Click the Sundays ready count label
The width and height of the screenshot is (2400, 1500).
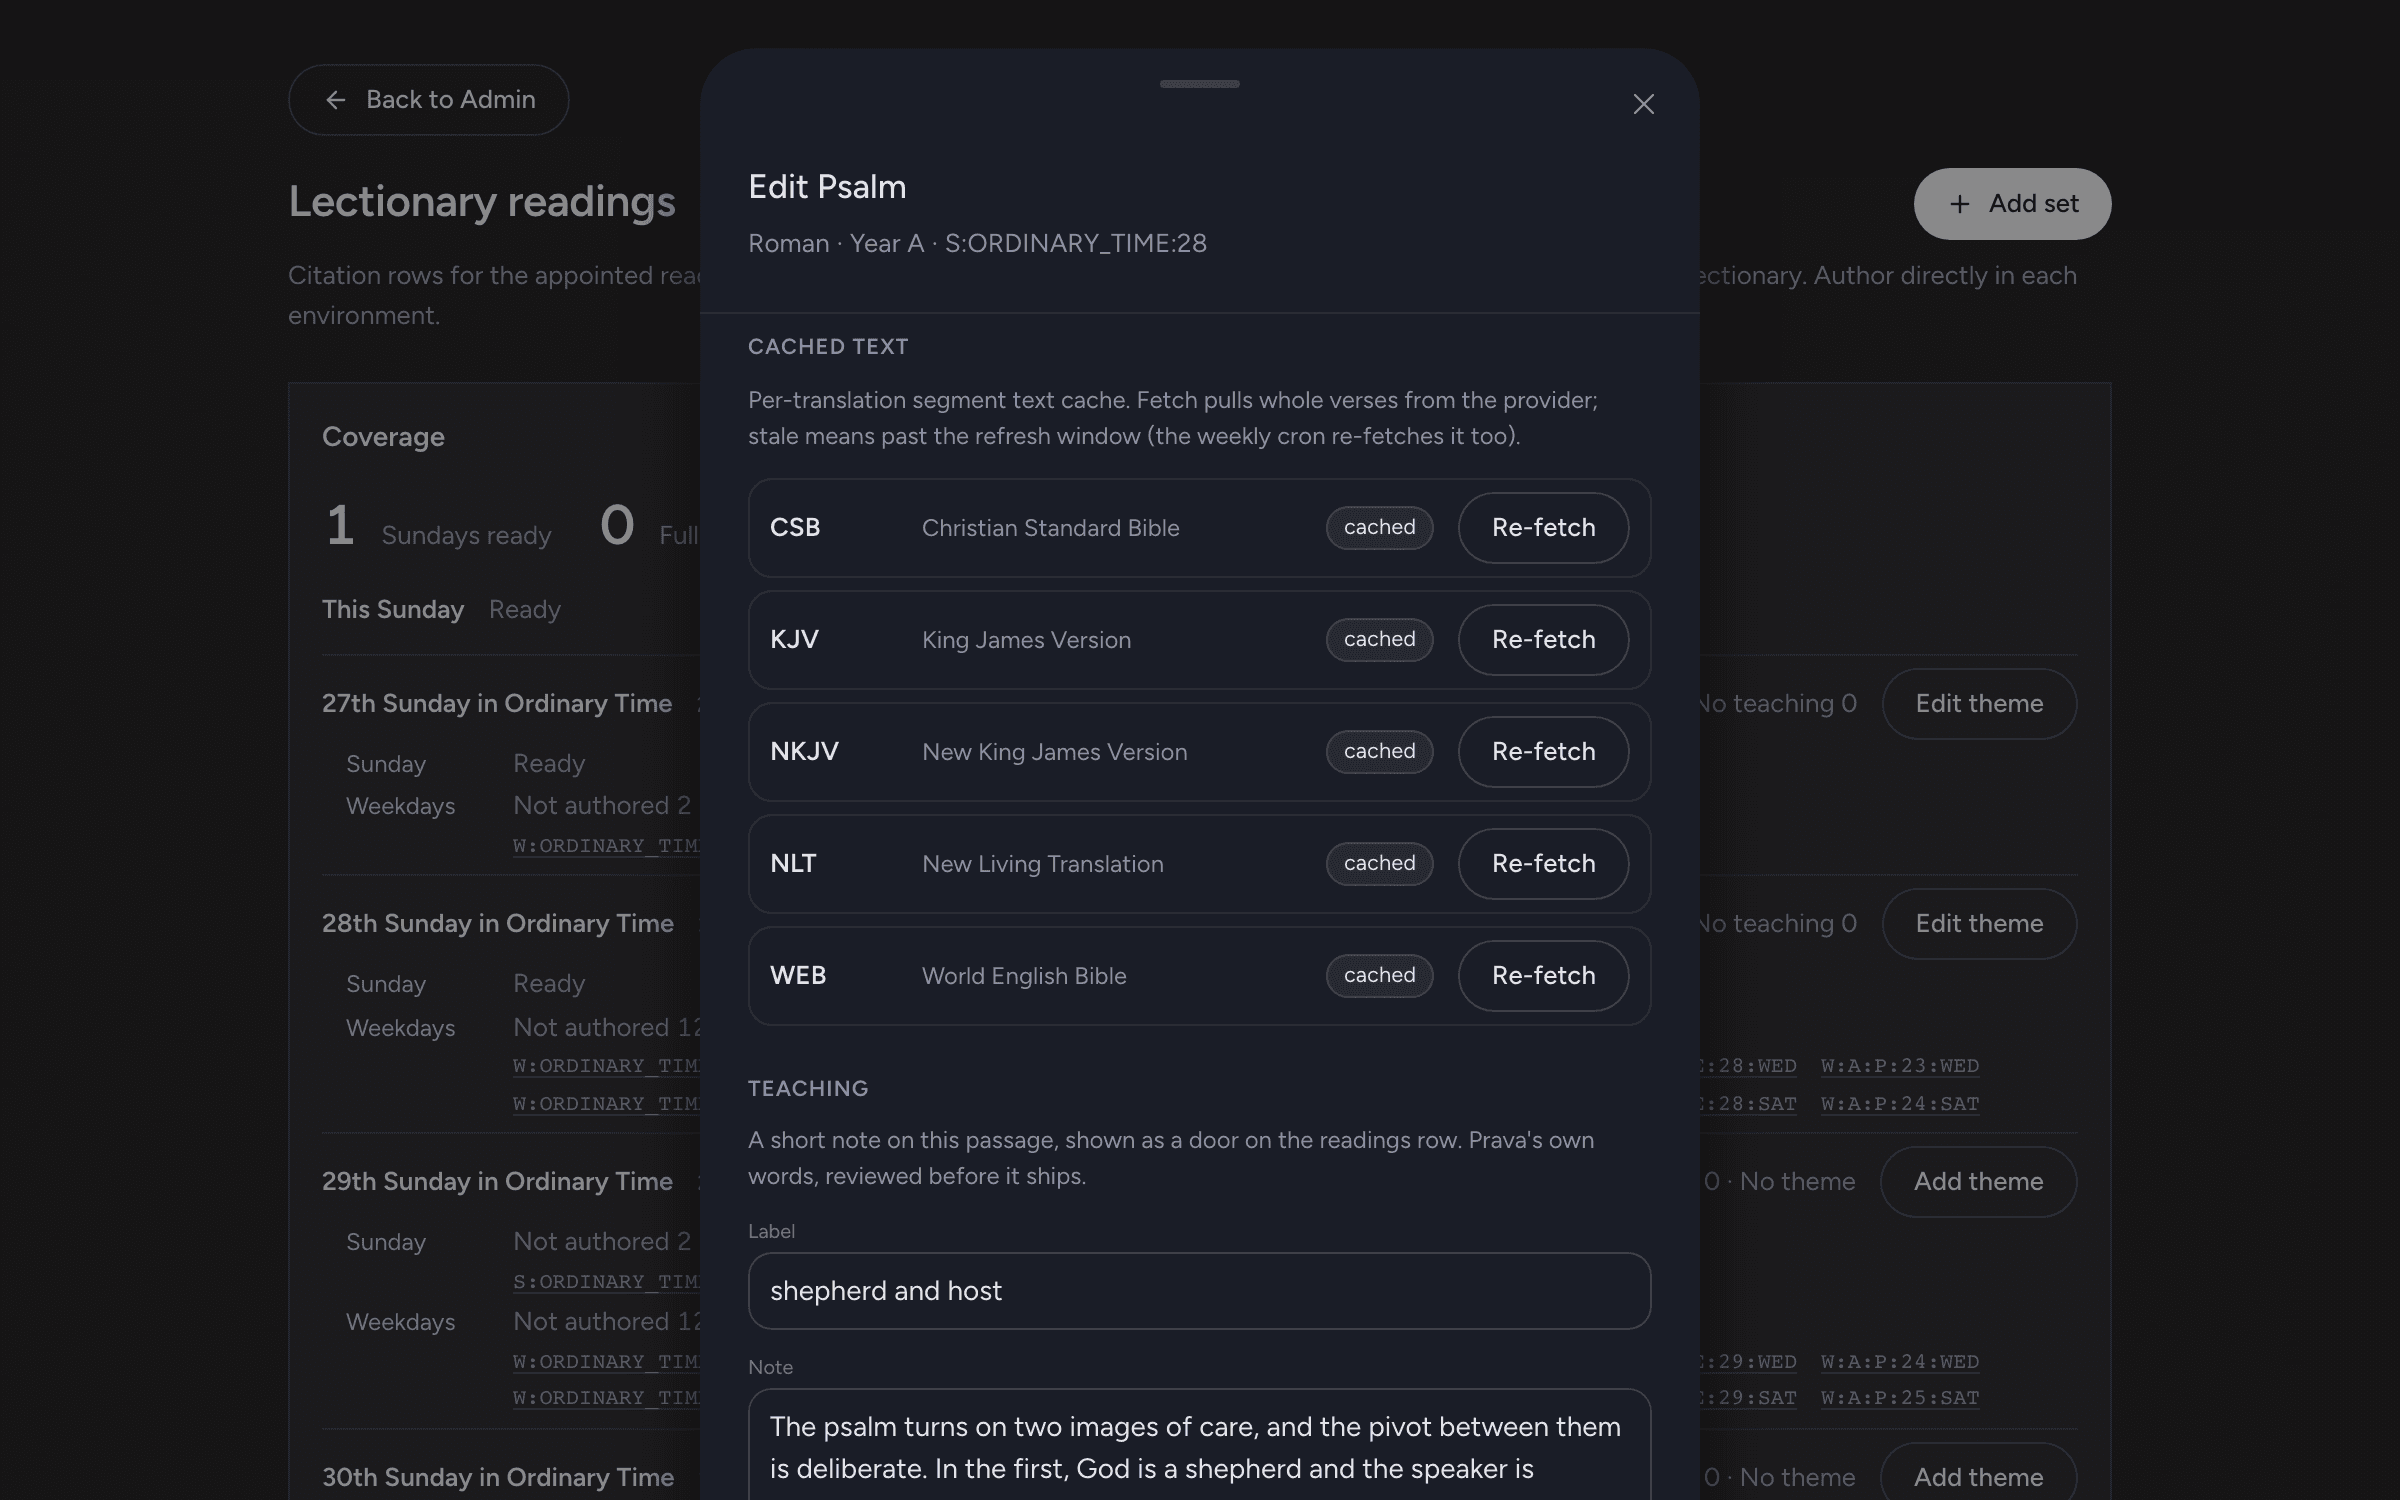coord(466,536)
